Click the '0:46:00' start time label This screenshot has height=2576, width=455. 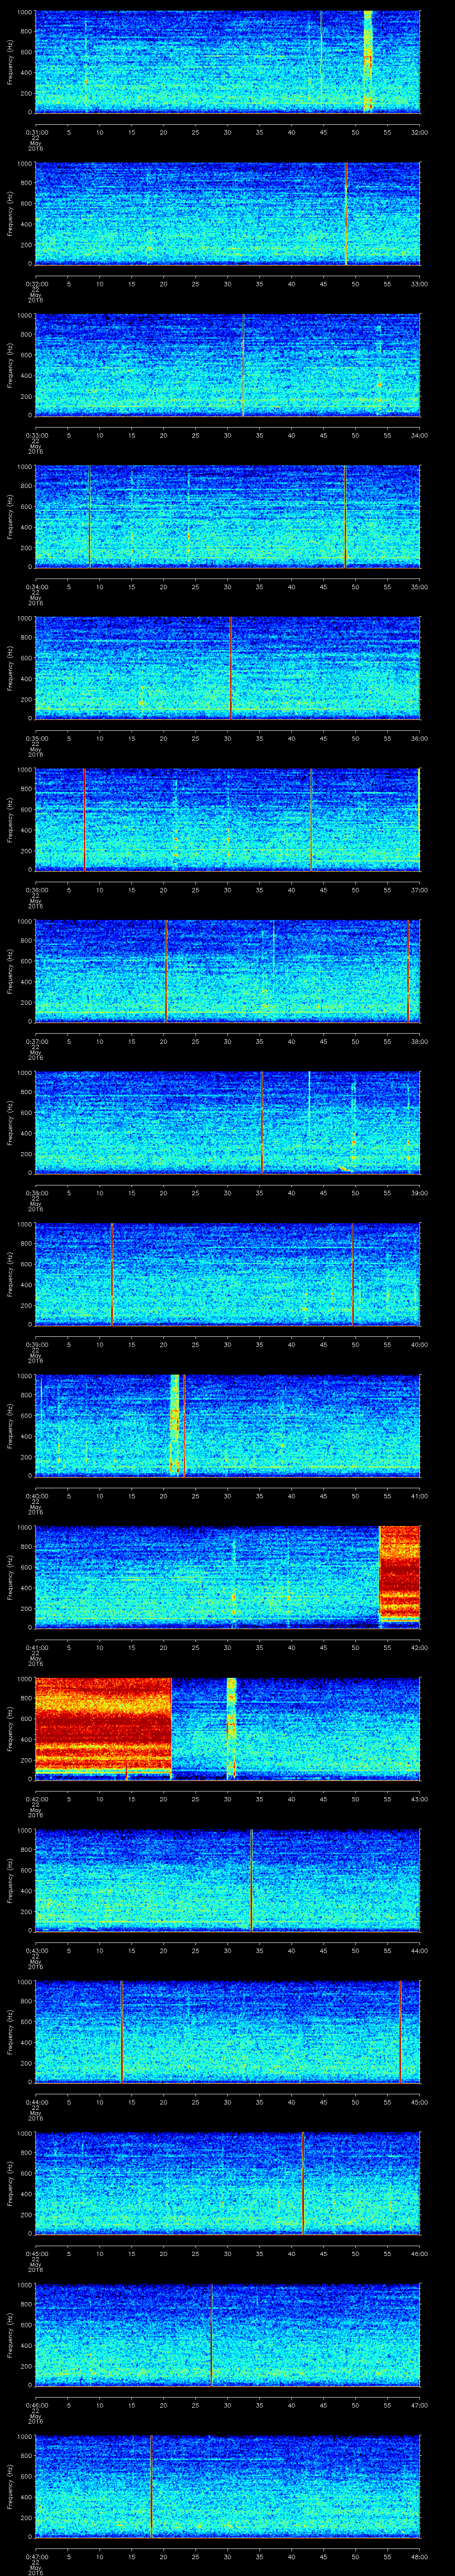(36, 2404)
